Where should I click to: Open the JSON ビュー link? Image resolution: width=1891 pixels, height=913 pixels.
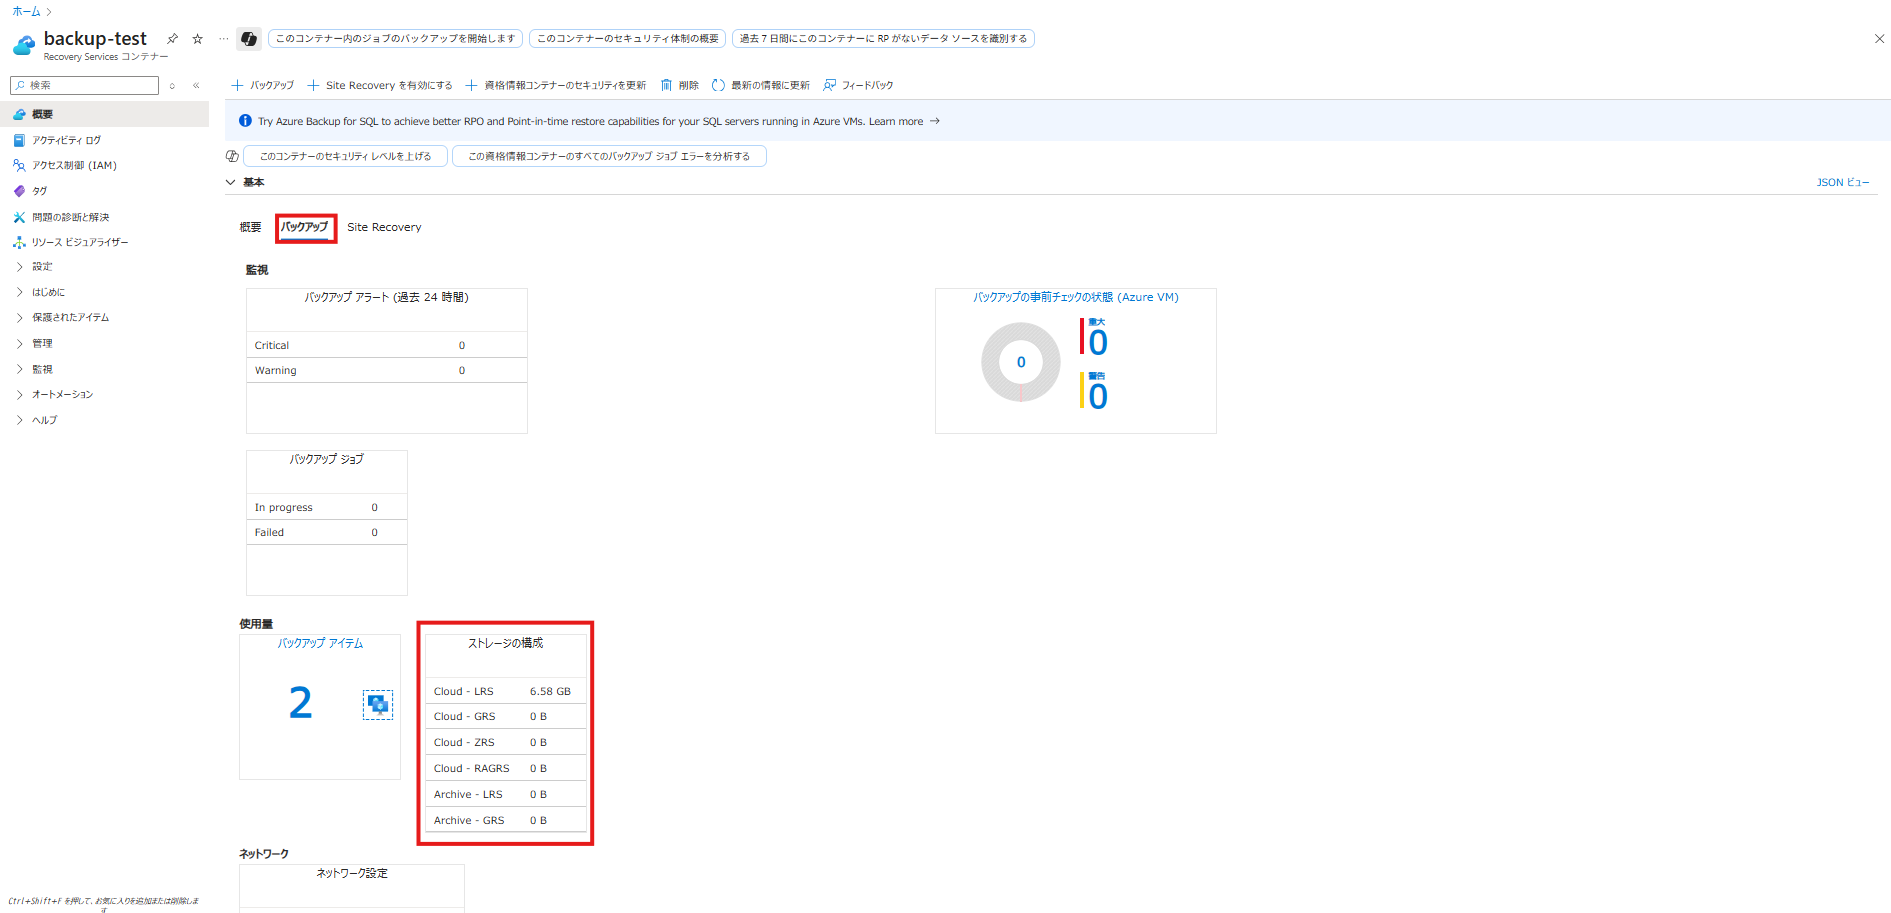[1842, 182]
